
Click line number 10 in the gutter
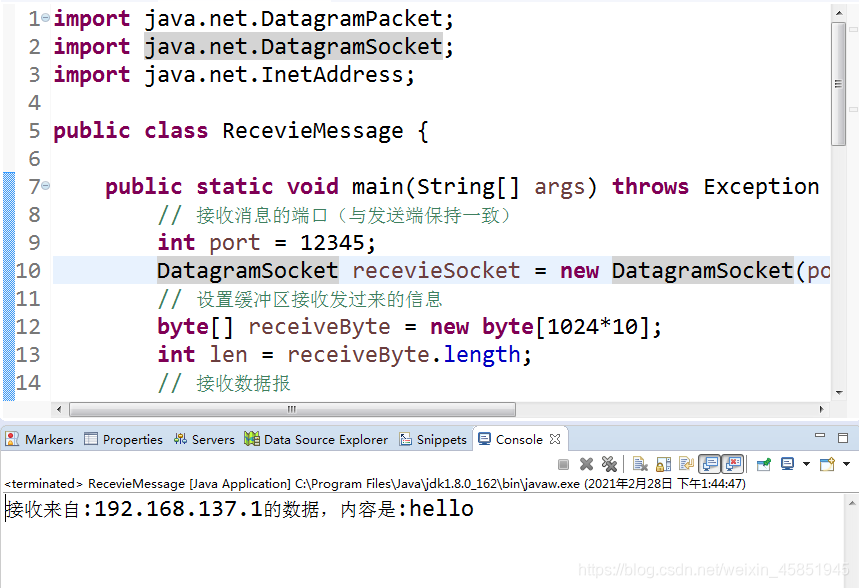pyautogui.click(x=28, y=271)
